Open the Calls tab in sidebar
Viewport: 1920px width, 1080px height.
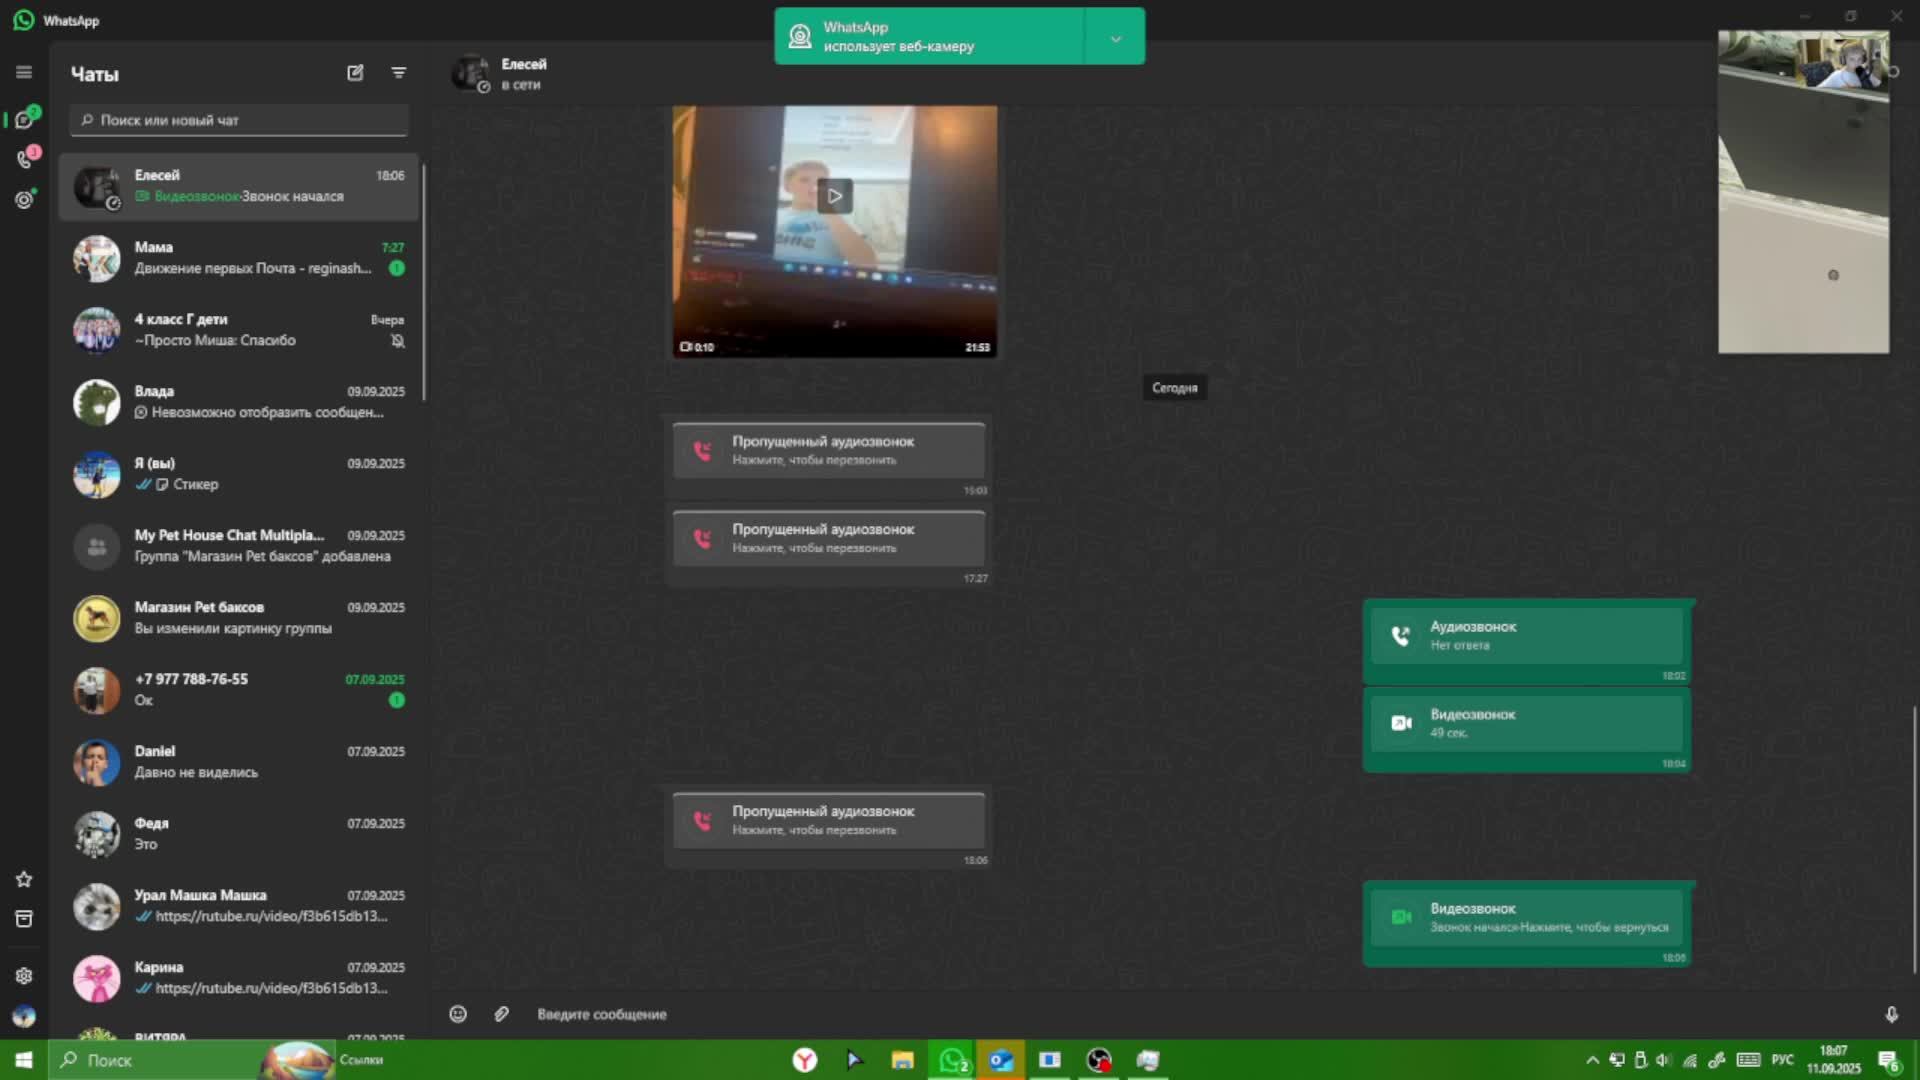coord(24,160)
